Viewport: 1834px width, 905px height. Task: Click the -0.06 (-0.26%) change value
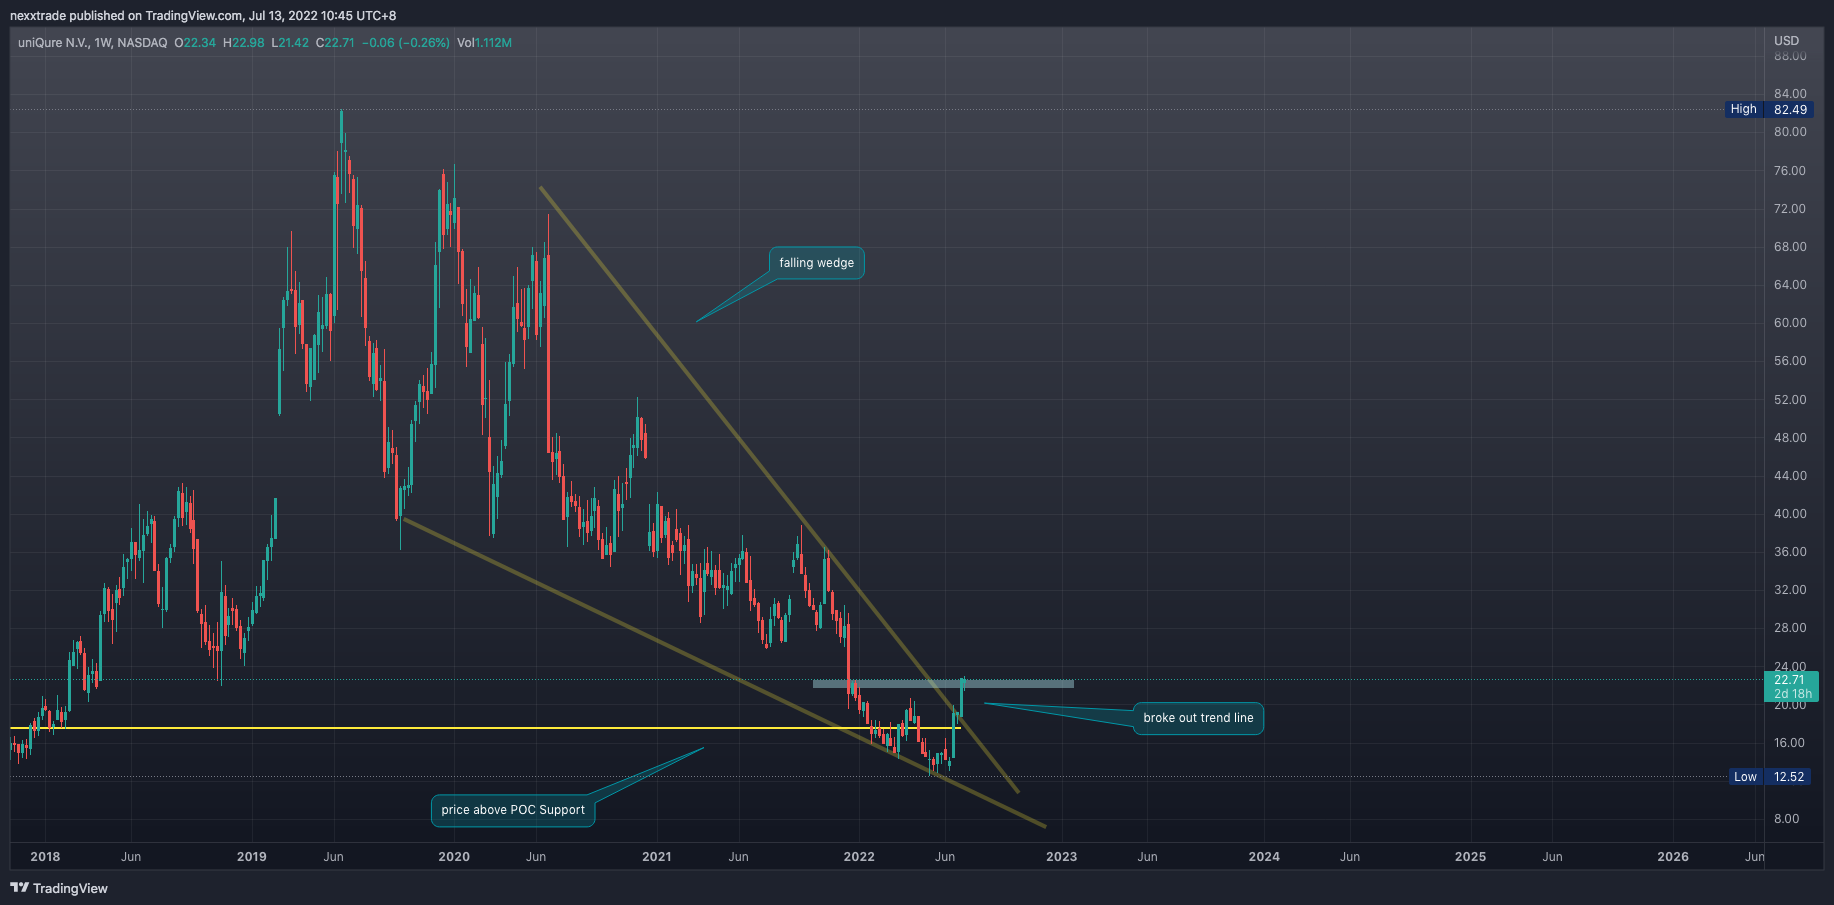(x=406, y=43)
